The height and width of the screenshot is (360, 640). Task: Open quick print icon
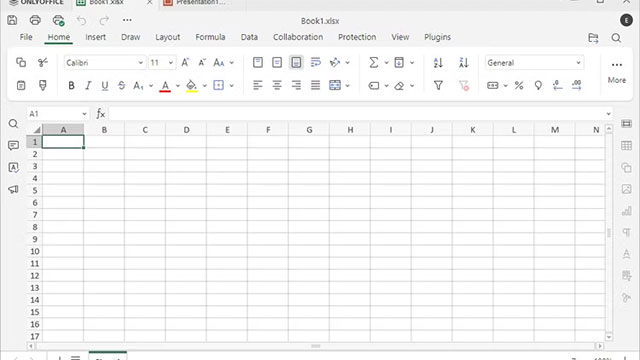pos(58,20)
